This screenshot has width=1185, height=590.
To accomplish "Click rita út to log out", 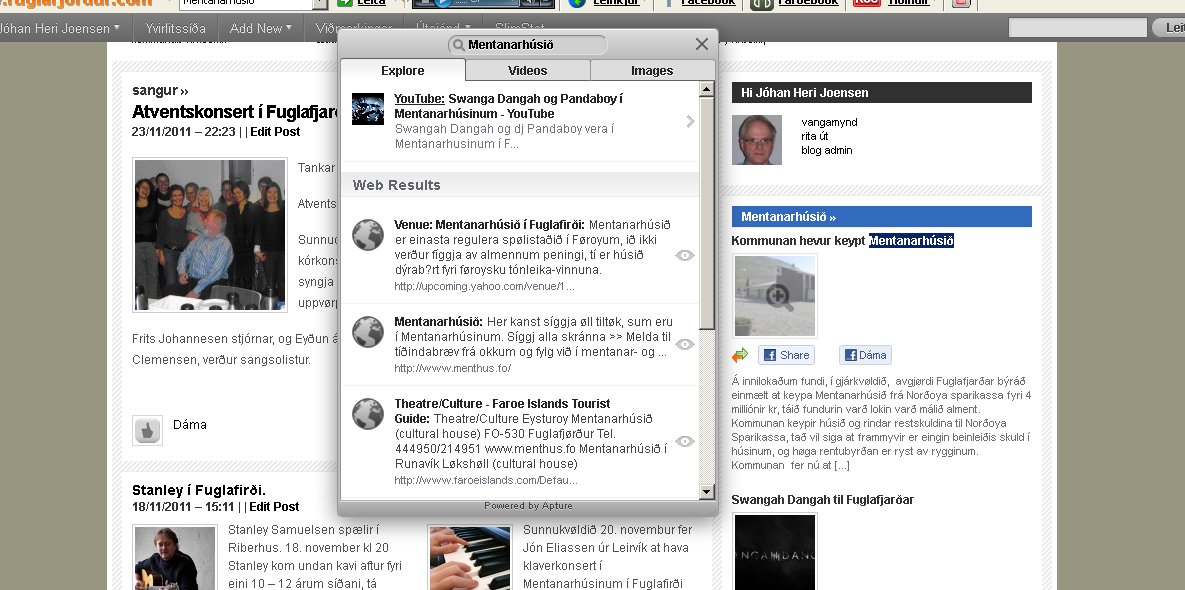I will (x=816, y=137).
